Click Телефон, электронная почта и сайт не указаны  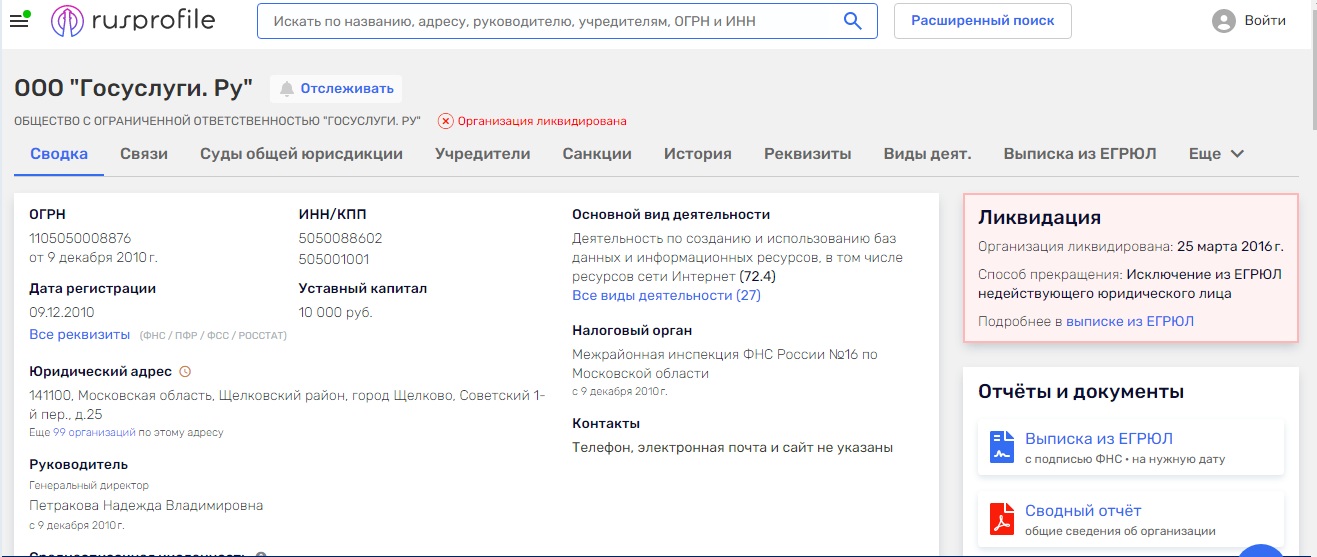coord(732,447)
